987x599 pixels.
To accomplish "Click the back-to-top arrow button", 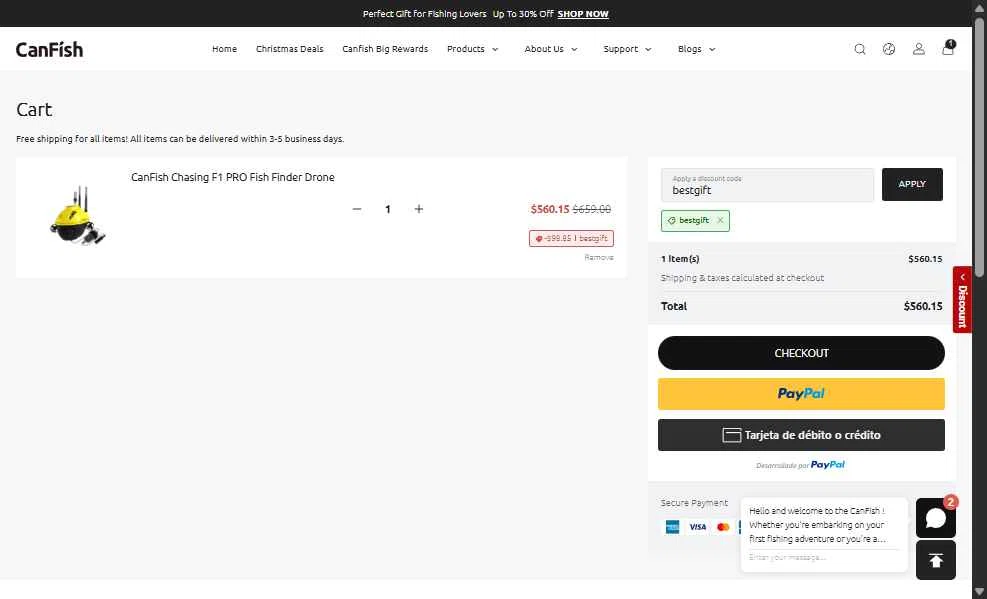I will 935,560.
